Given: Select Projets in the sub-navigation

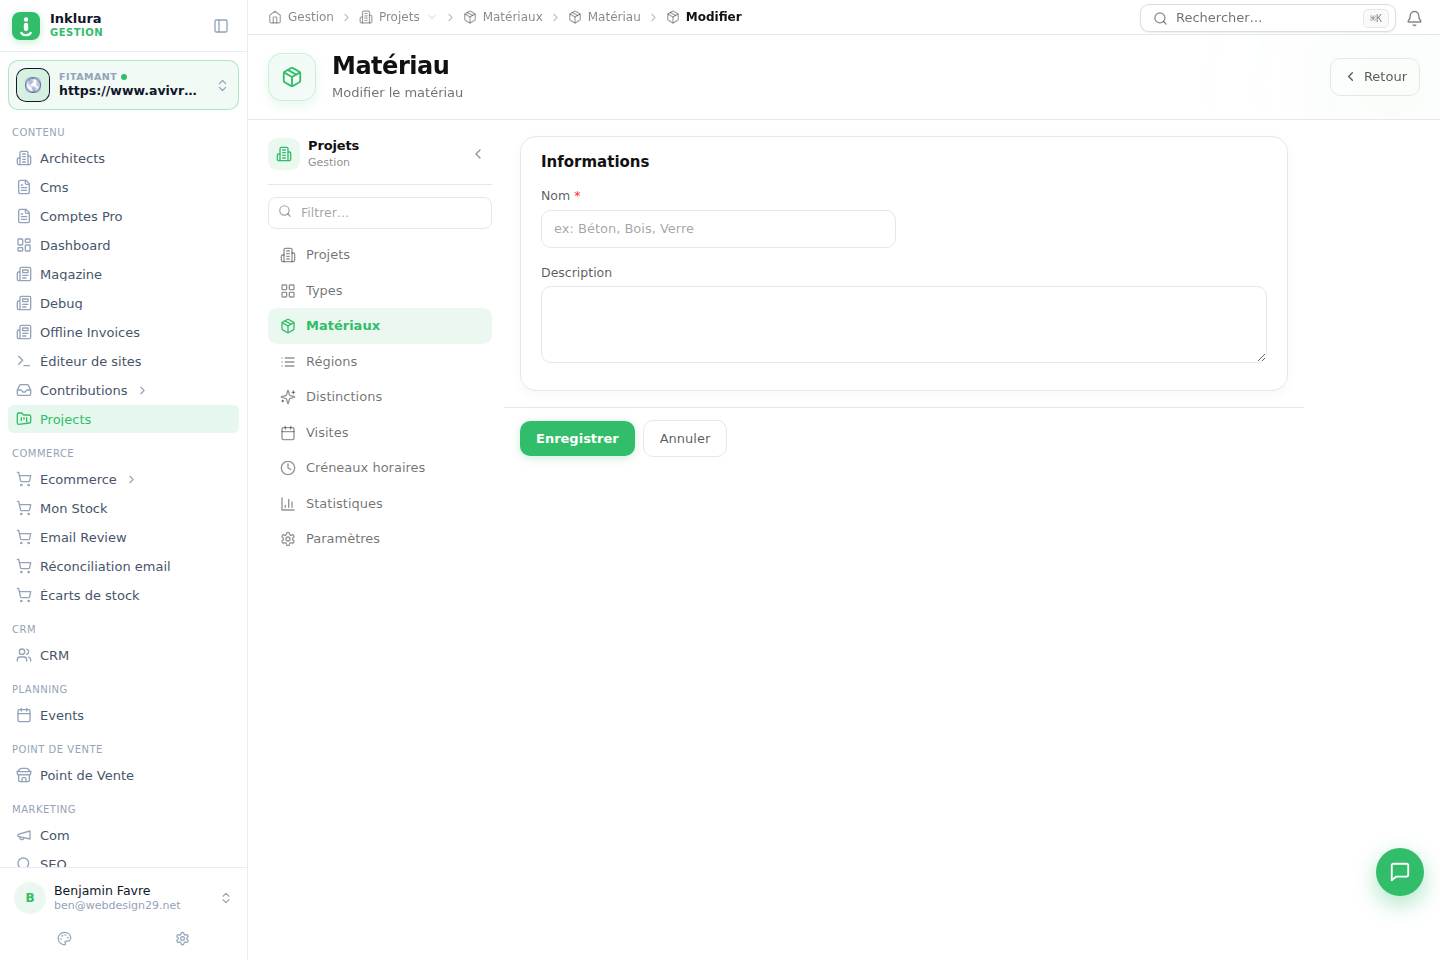Looking at the screenshot, I should [x=380, y=255].
